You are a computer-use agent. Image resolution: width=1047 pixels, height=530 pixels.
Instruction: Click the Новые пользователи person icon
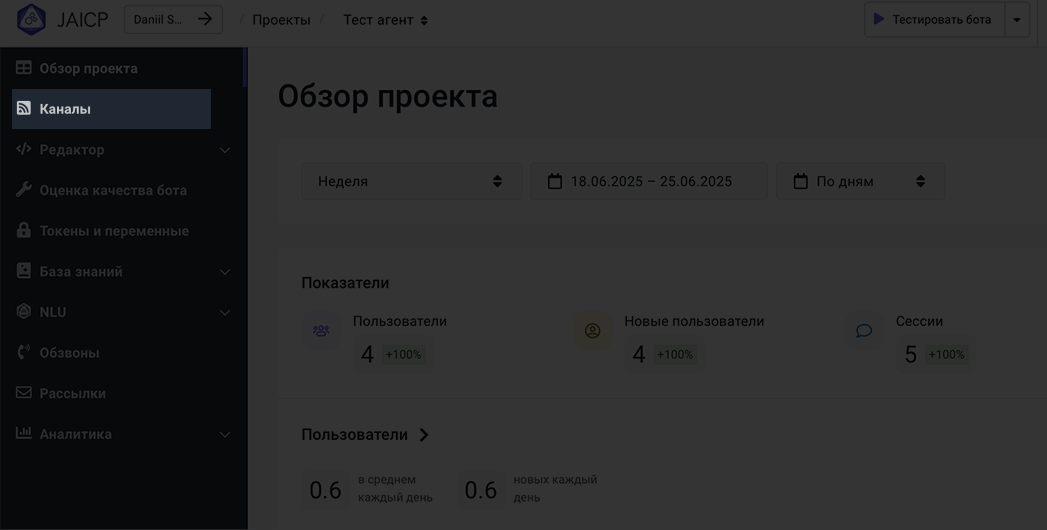[x=592, y=331]
